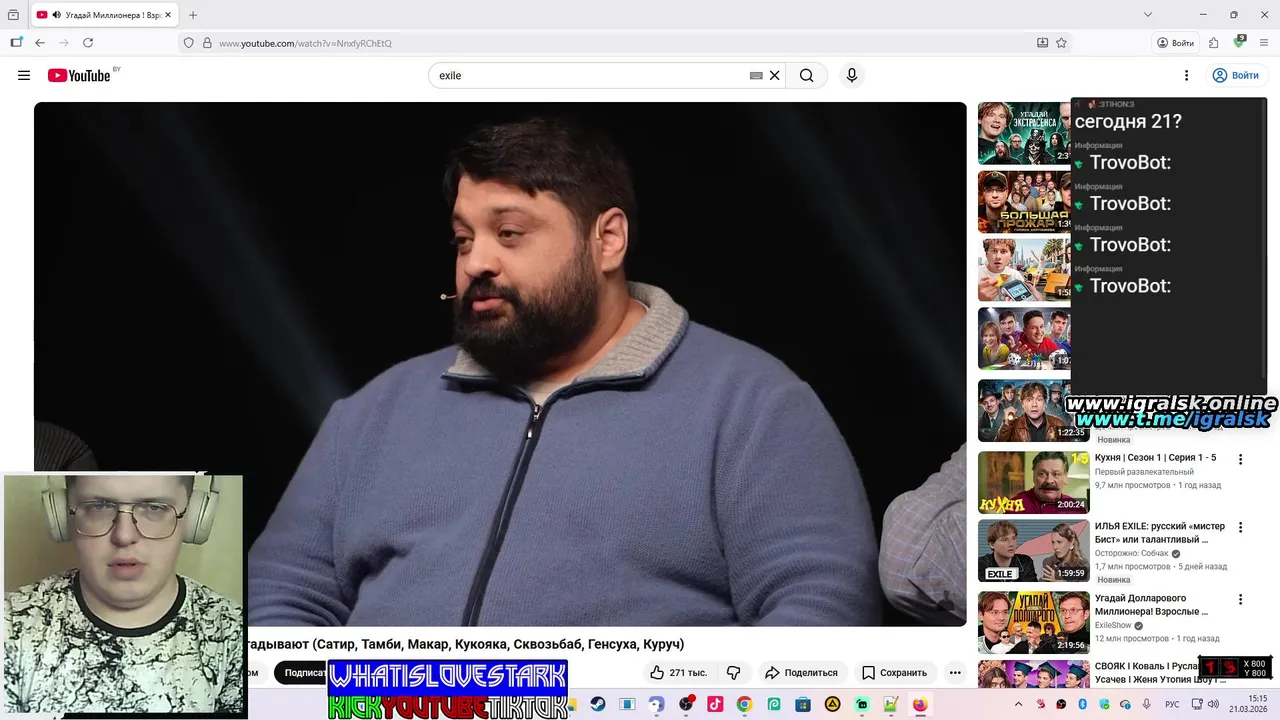Open YouTube settings three-dot menu
The height and width of the screenshot is (720, 1280).
pos(1186,75)
